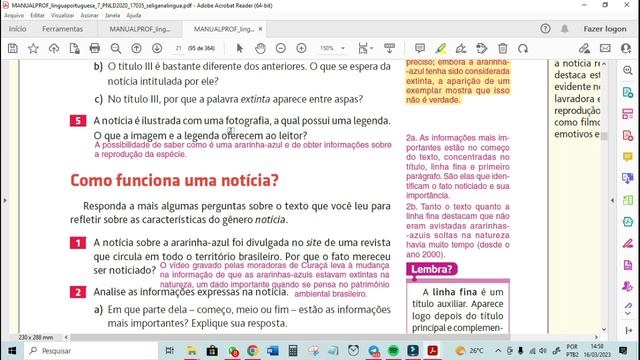Open the find text magnifier icon
The width and height of the screenshot is (640, 360).
tap(116, 48)
